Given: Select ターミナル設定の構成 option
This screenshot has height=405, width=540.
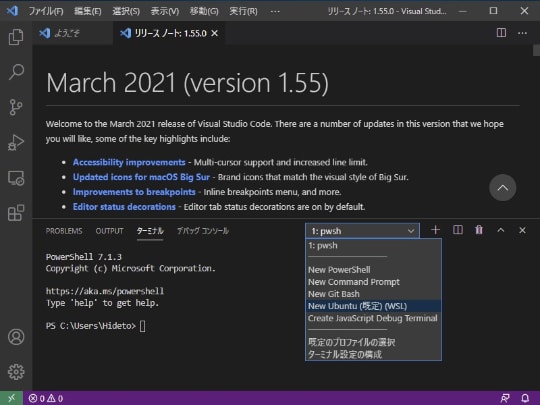Looking at the screenshot, I should 373,354.
